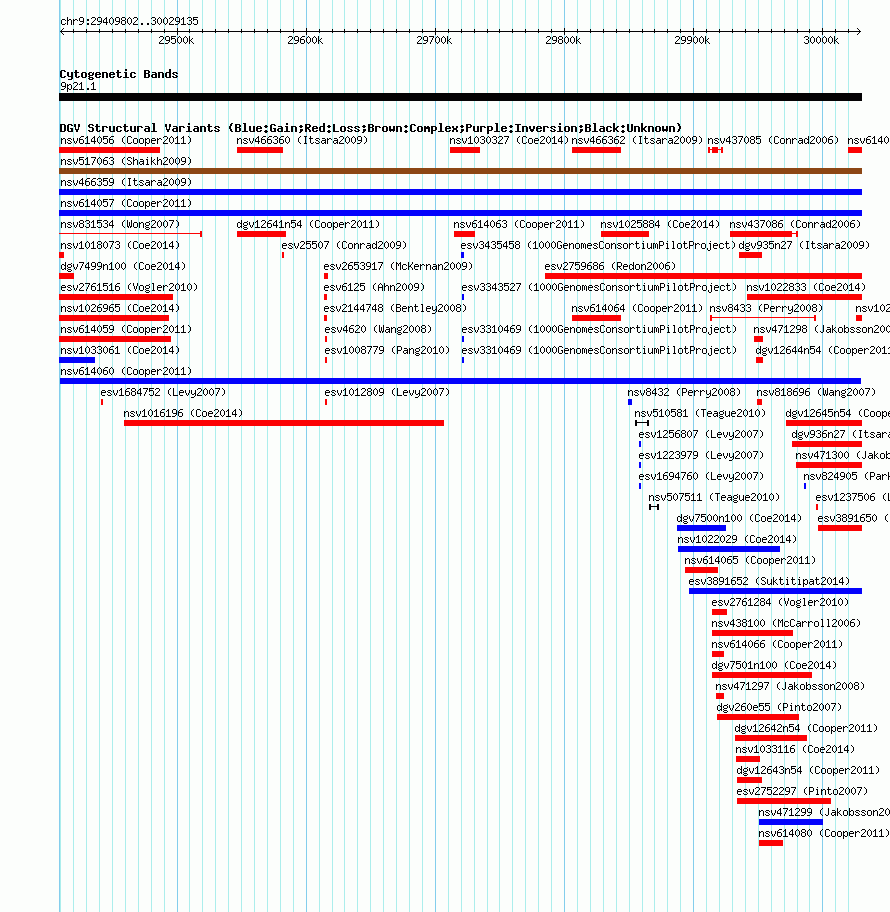The width and height of the screenshot is (890, 912).
Task: Click the 30000k ruler label
Action: [x=821, y=40]
